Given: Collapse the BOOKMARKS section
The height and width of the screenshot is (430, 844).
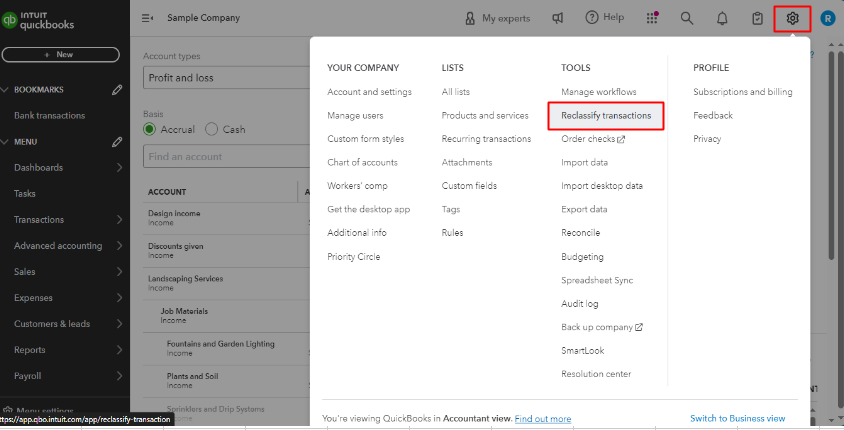Looking at the screenshot, I should coord(5,90).
